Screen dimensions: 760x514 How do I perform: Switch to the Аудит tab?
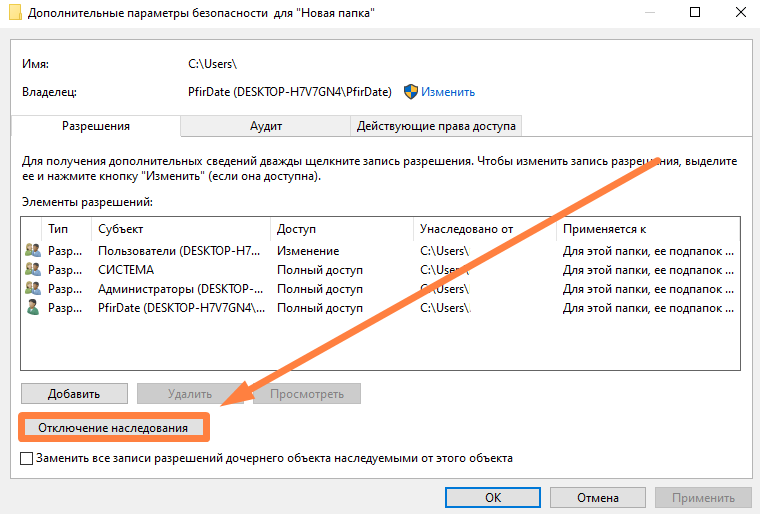click(x=265, y=126)
